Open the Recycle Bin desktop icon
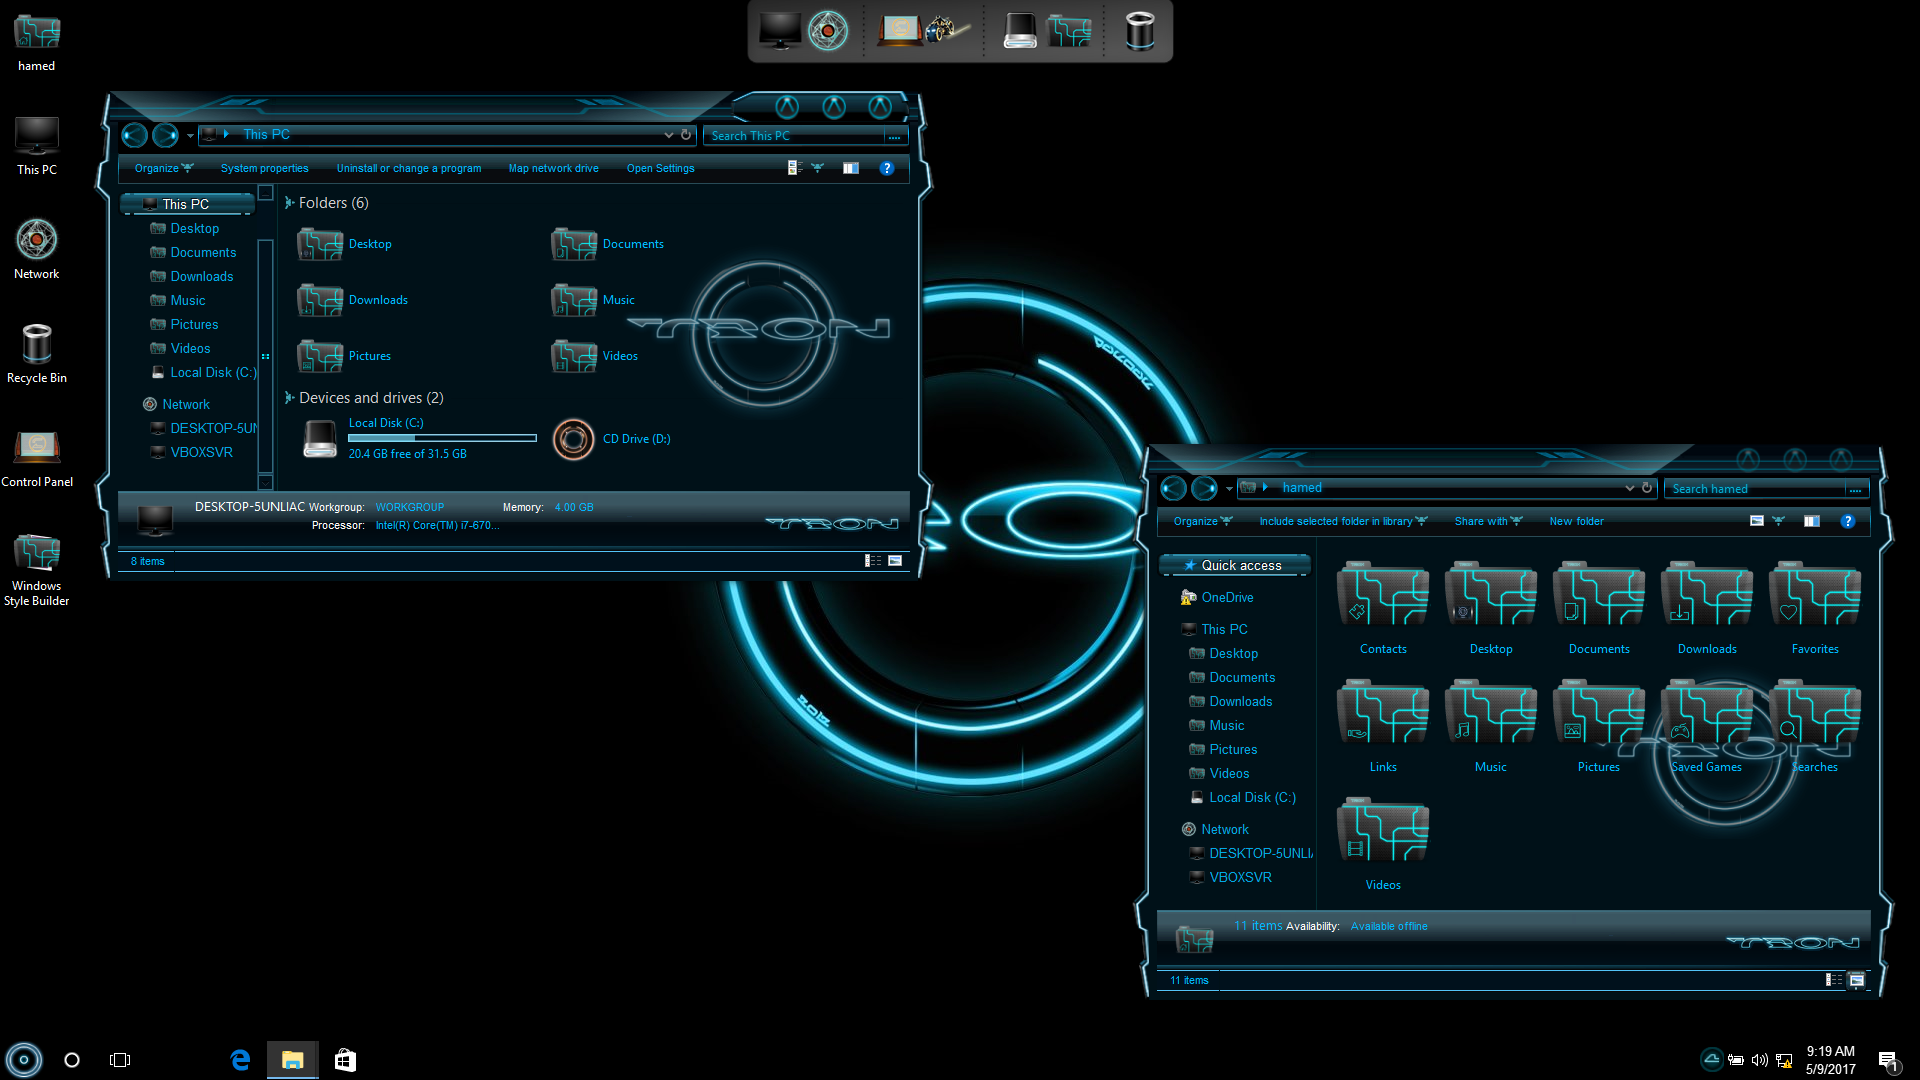The height and width of the screenshot is (1080, 1920). click(x=37, y=345)
